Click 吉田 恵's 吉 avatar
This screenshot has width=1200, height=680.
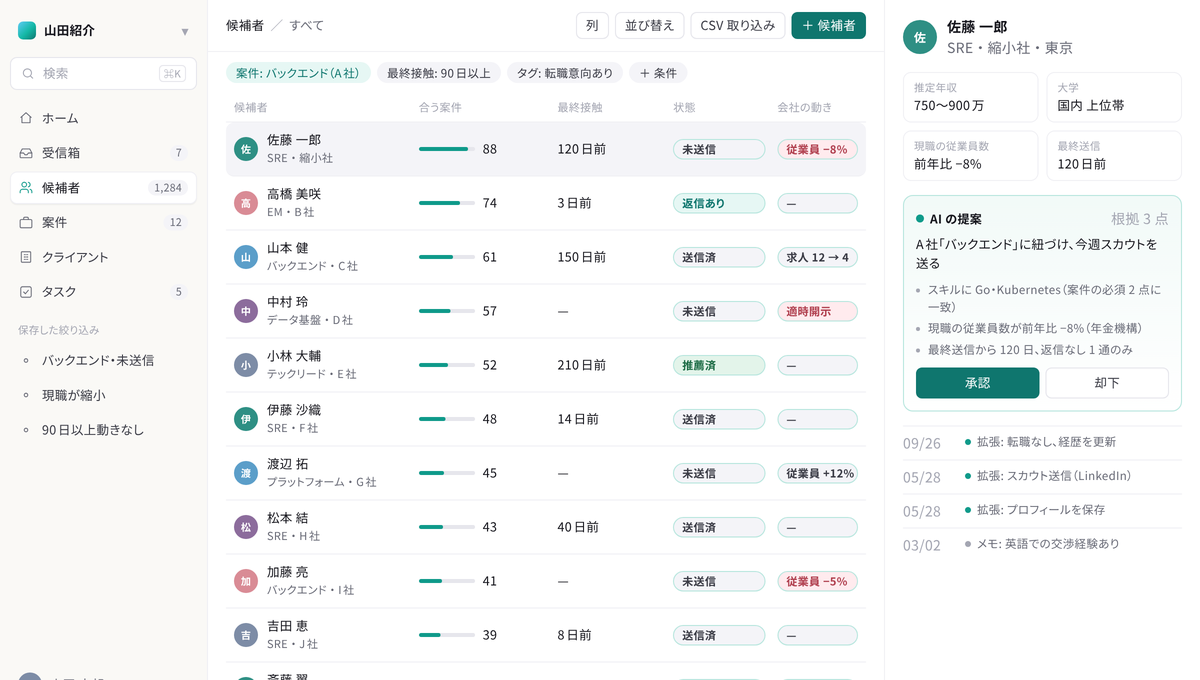pyautogui.click(x=246, y=635)
